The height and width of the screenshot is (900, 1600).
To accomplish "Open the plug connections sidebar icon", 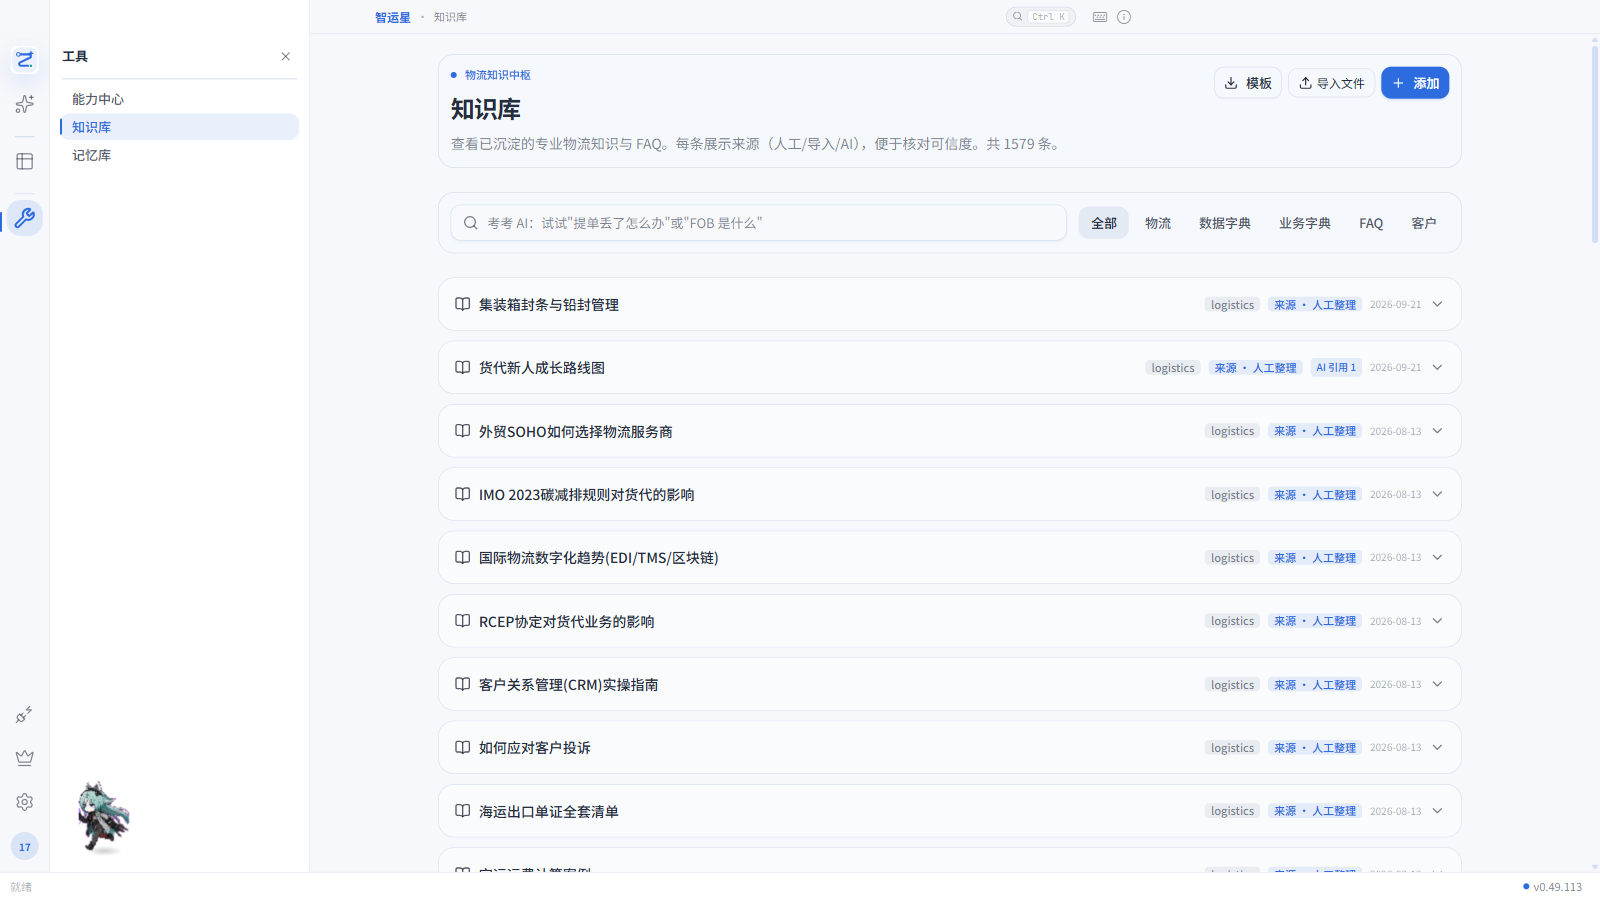I will coord(25,715).
